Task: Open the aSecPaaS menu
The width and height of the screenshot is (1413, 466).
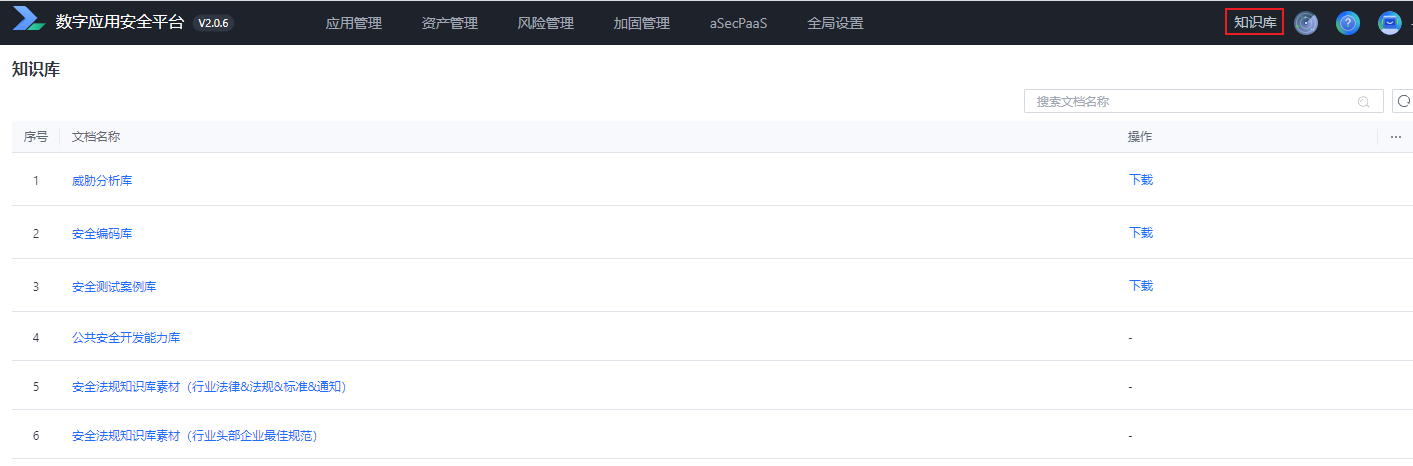Action: click(x=738, y=23)
